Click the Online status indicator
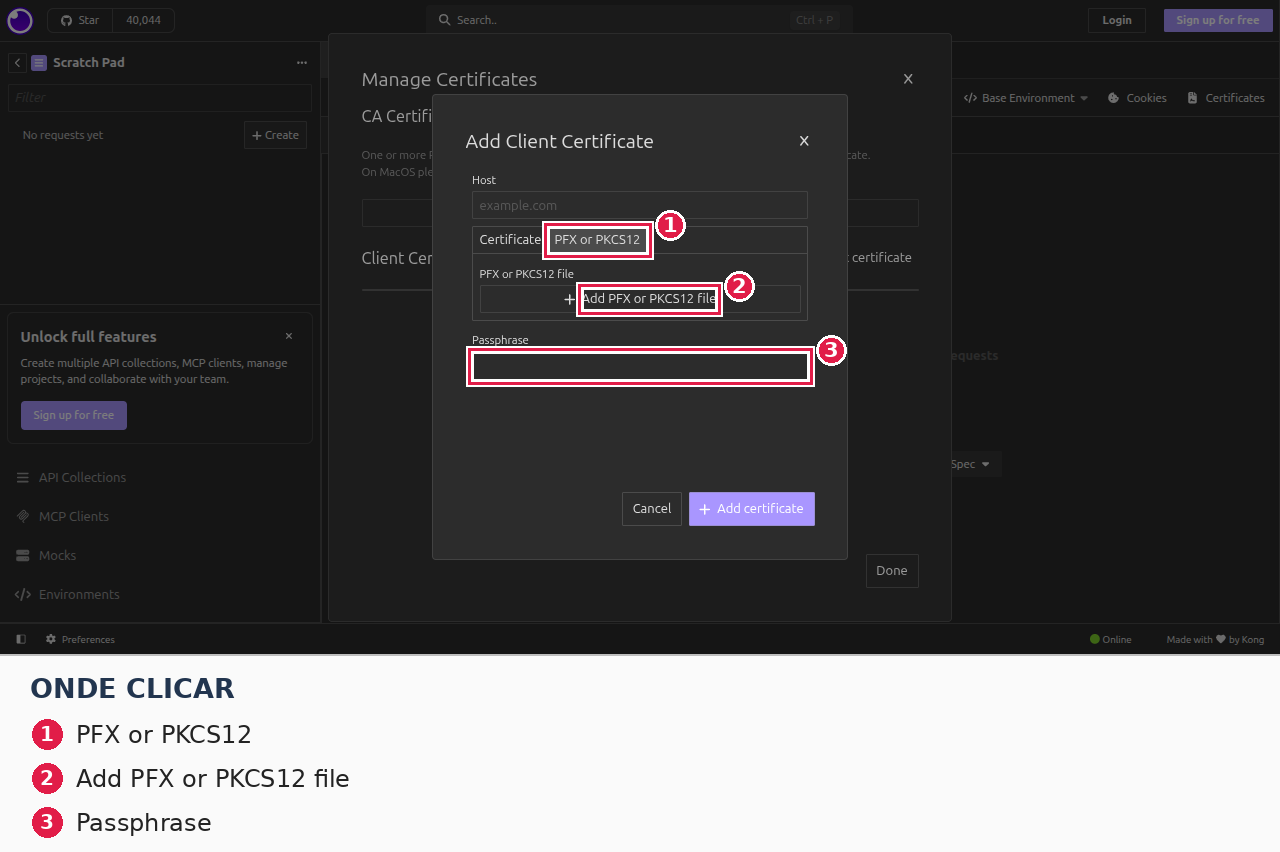Viewport: 1280px width, 852px height. pos(1110,639)
